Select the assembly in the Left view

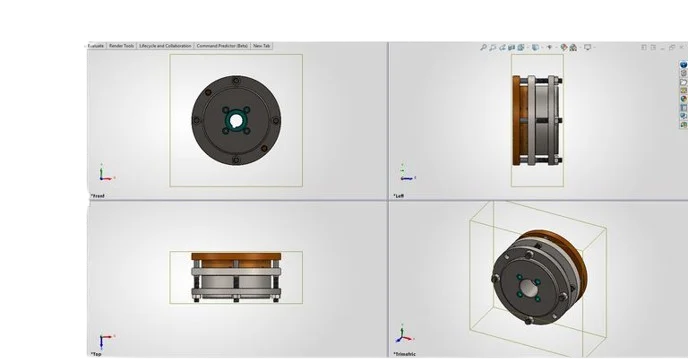click(538, 121)
